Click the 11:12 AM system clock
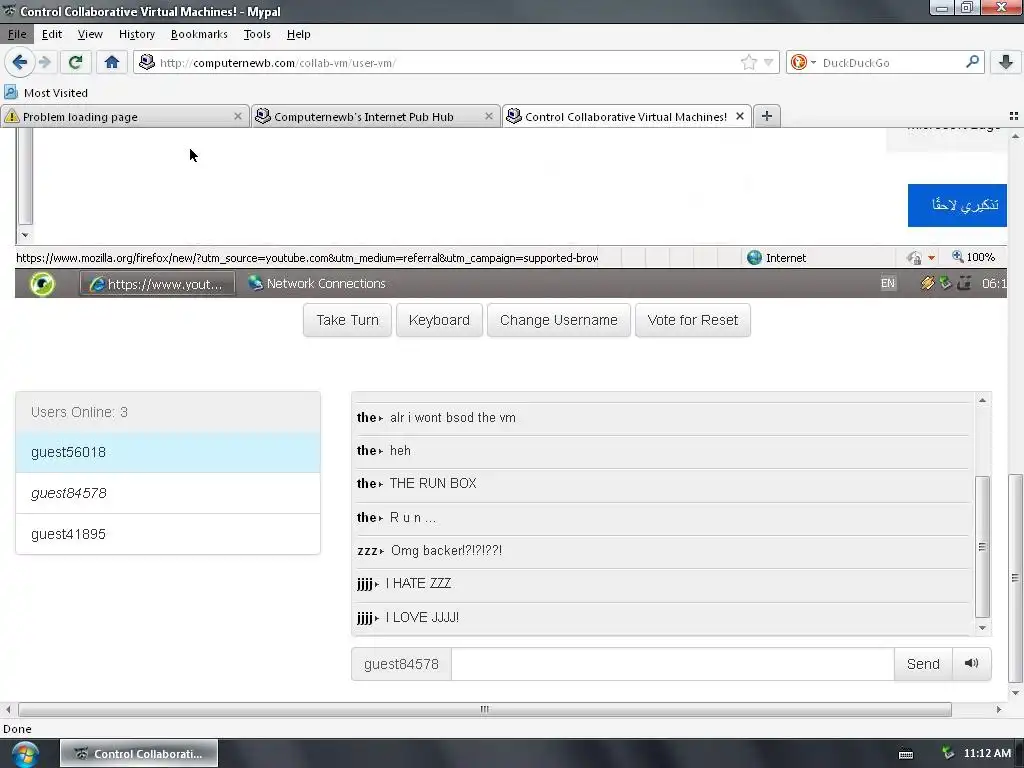The image size is (1024, 768). (x=987, y=754)
